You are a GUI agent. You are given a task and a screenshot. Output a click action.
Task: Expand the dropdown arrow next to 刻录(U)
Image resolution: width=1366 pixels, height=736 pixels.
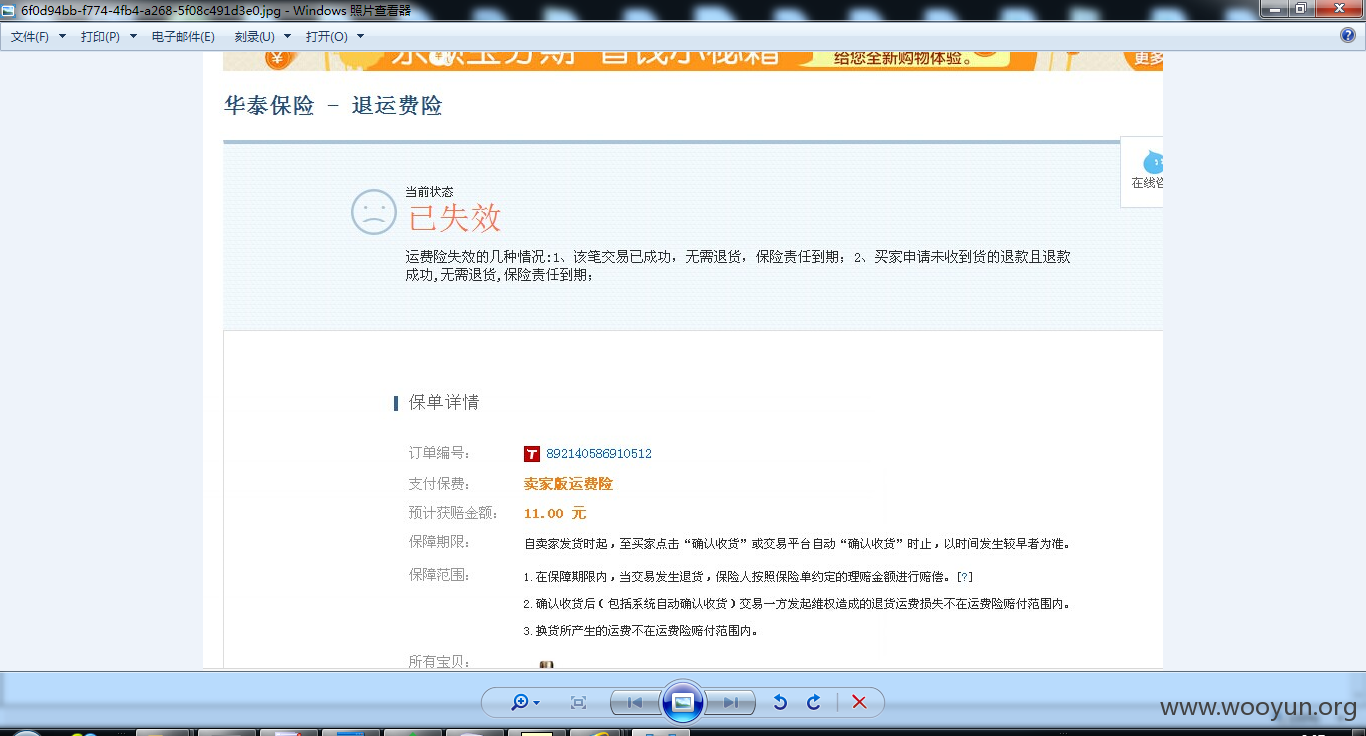click(287, 36)
